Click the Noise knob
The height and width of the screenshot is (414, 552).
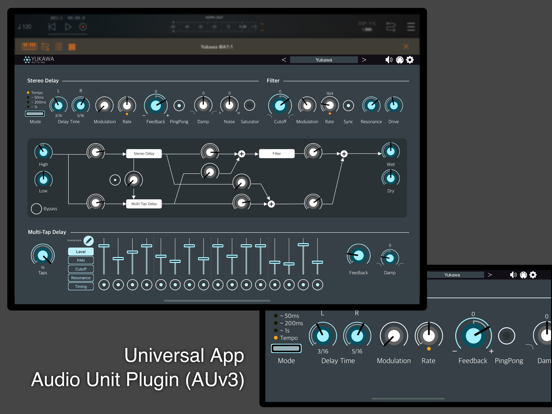(x=229, y=105)
